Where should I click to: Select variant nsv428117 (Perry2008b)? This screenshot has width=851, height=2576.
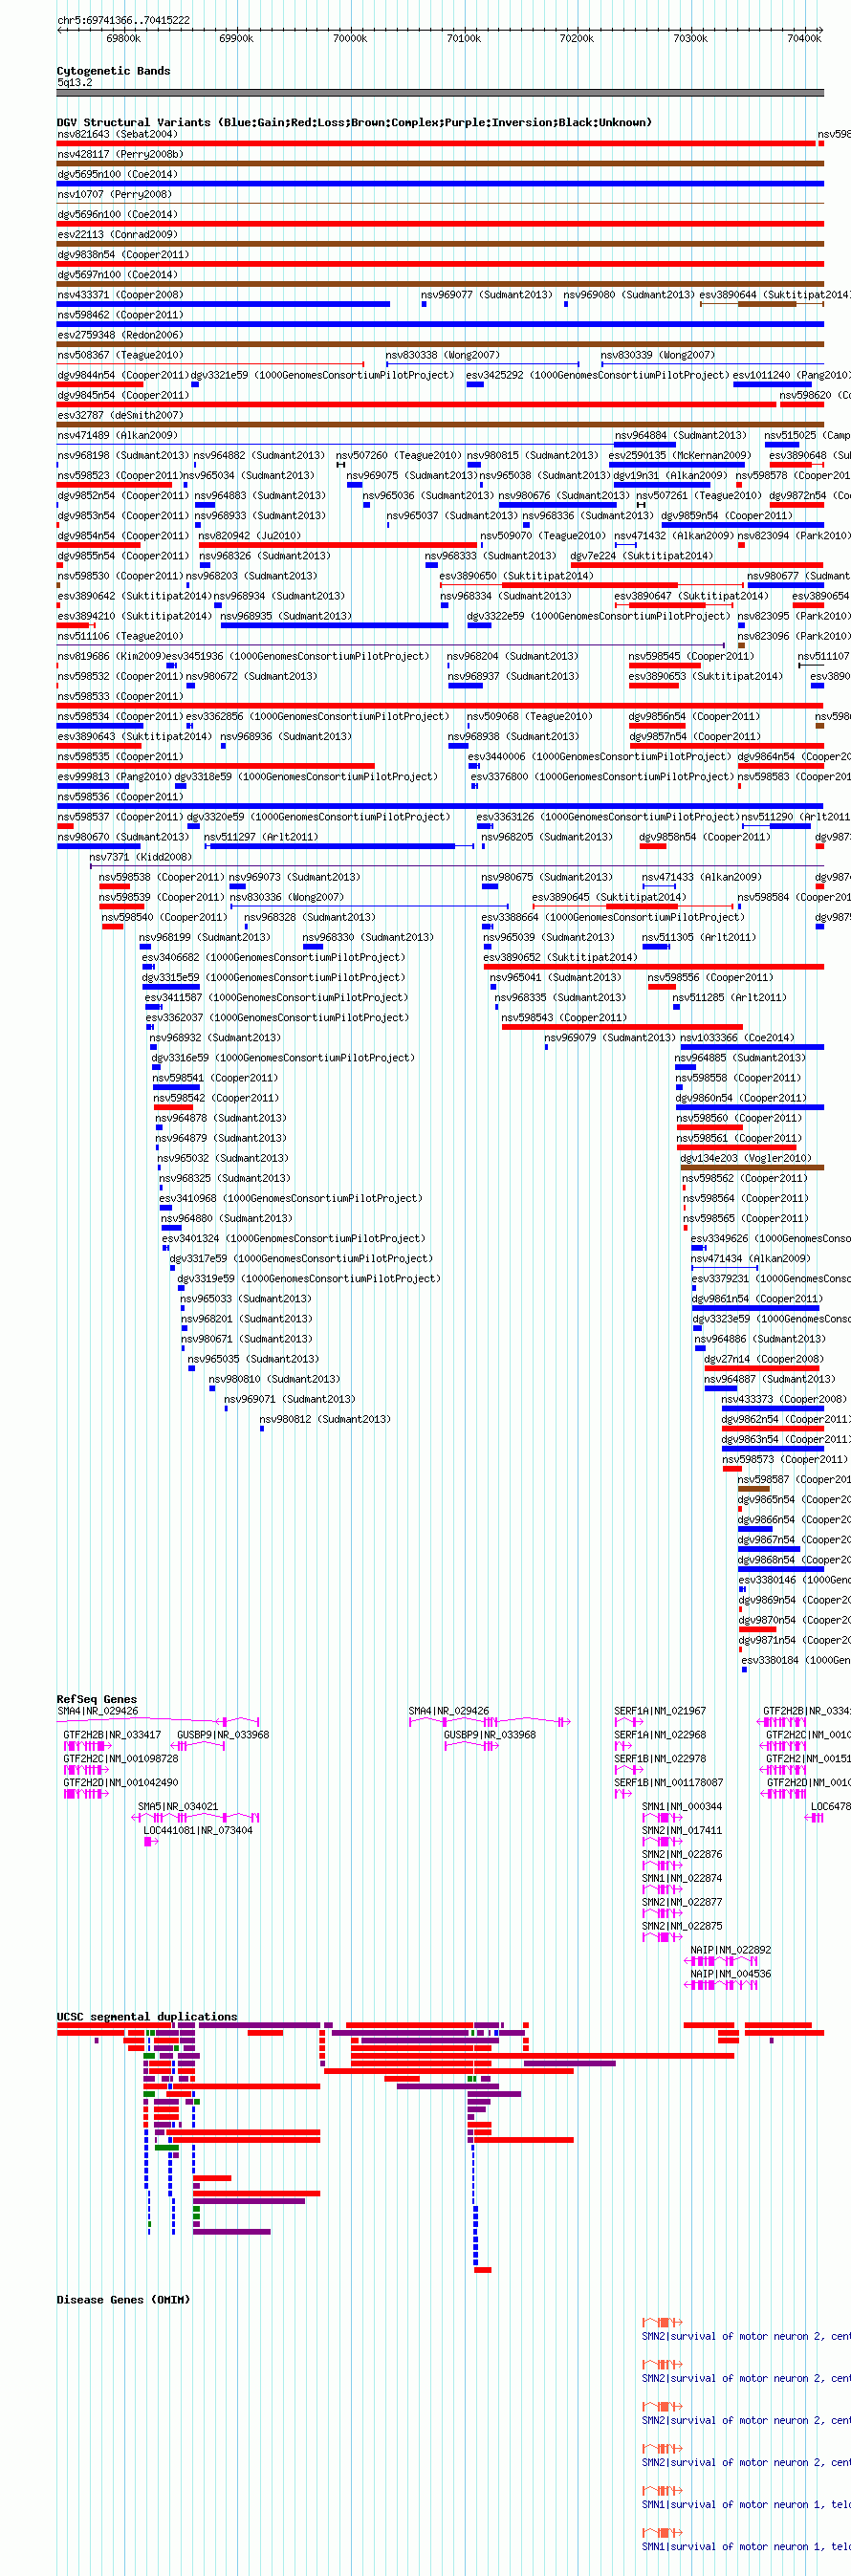(x=120, y=154)
